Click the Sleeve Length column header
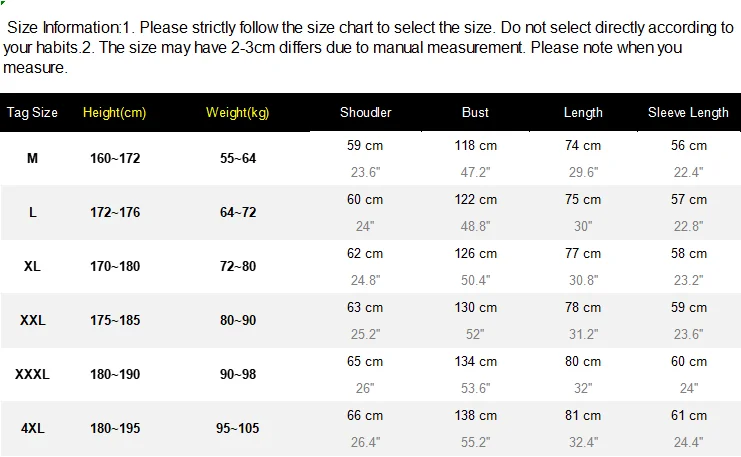741x457 pixels. click(x=688, y=113)
